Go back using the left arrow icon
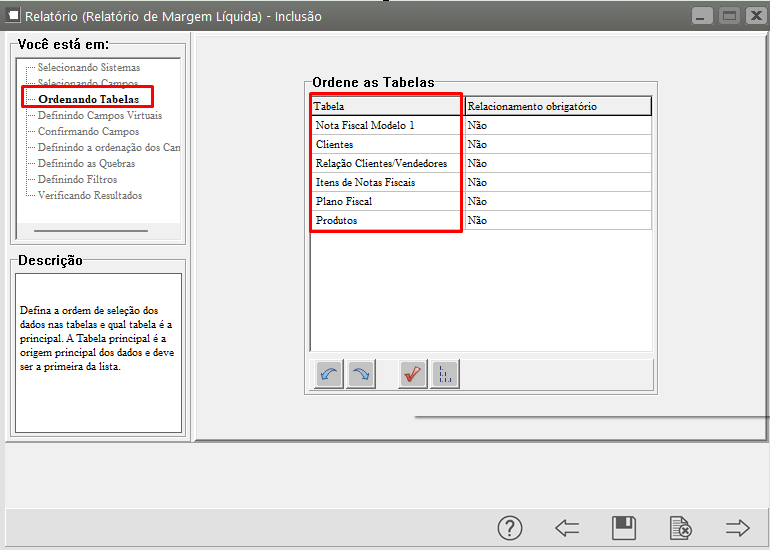The height and width of the screenshot is (550, 770). (567, 528)
